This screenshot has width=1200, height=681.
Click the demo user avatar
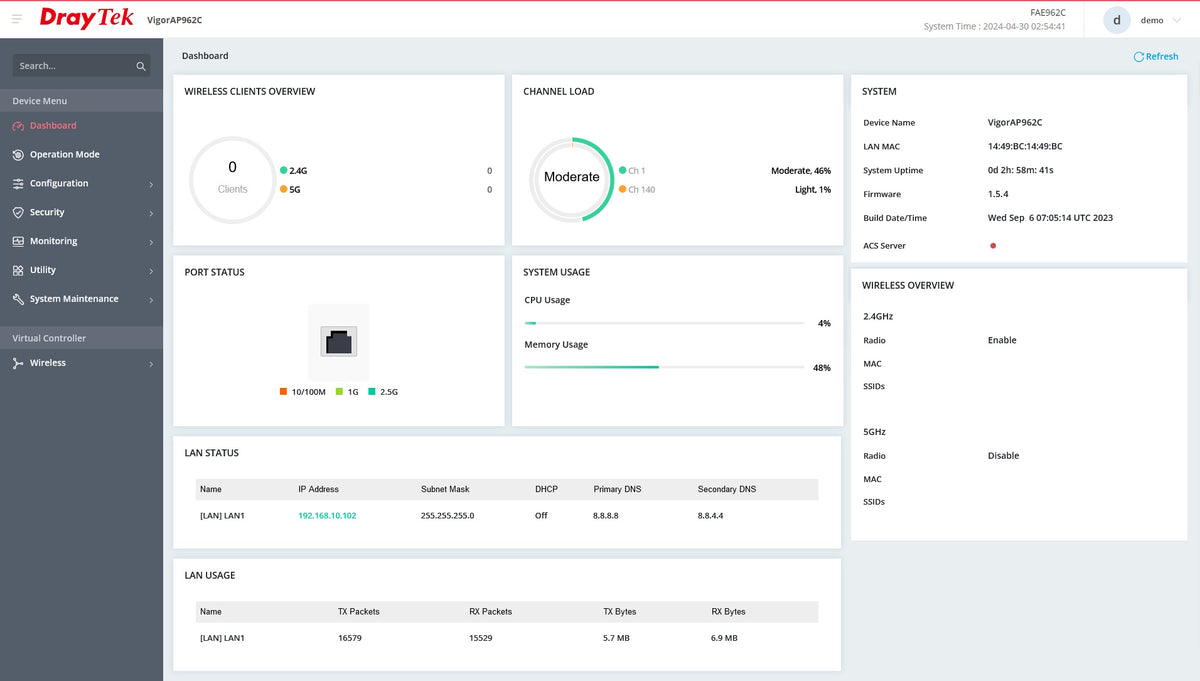click(x=1117, y=20)
